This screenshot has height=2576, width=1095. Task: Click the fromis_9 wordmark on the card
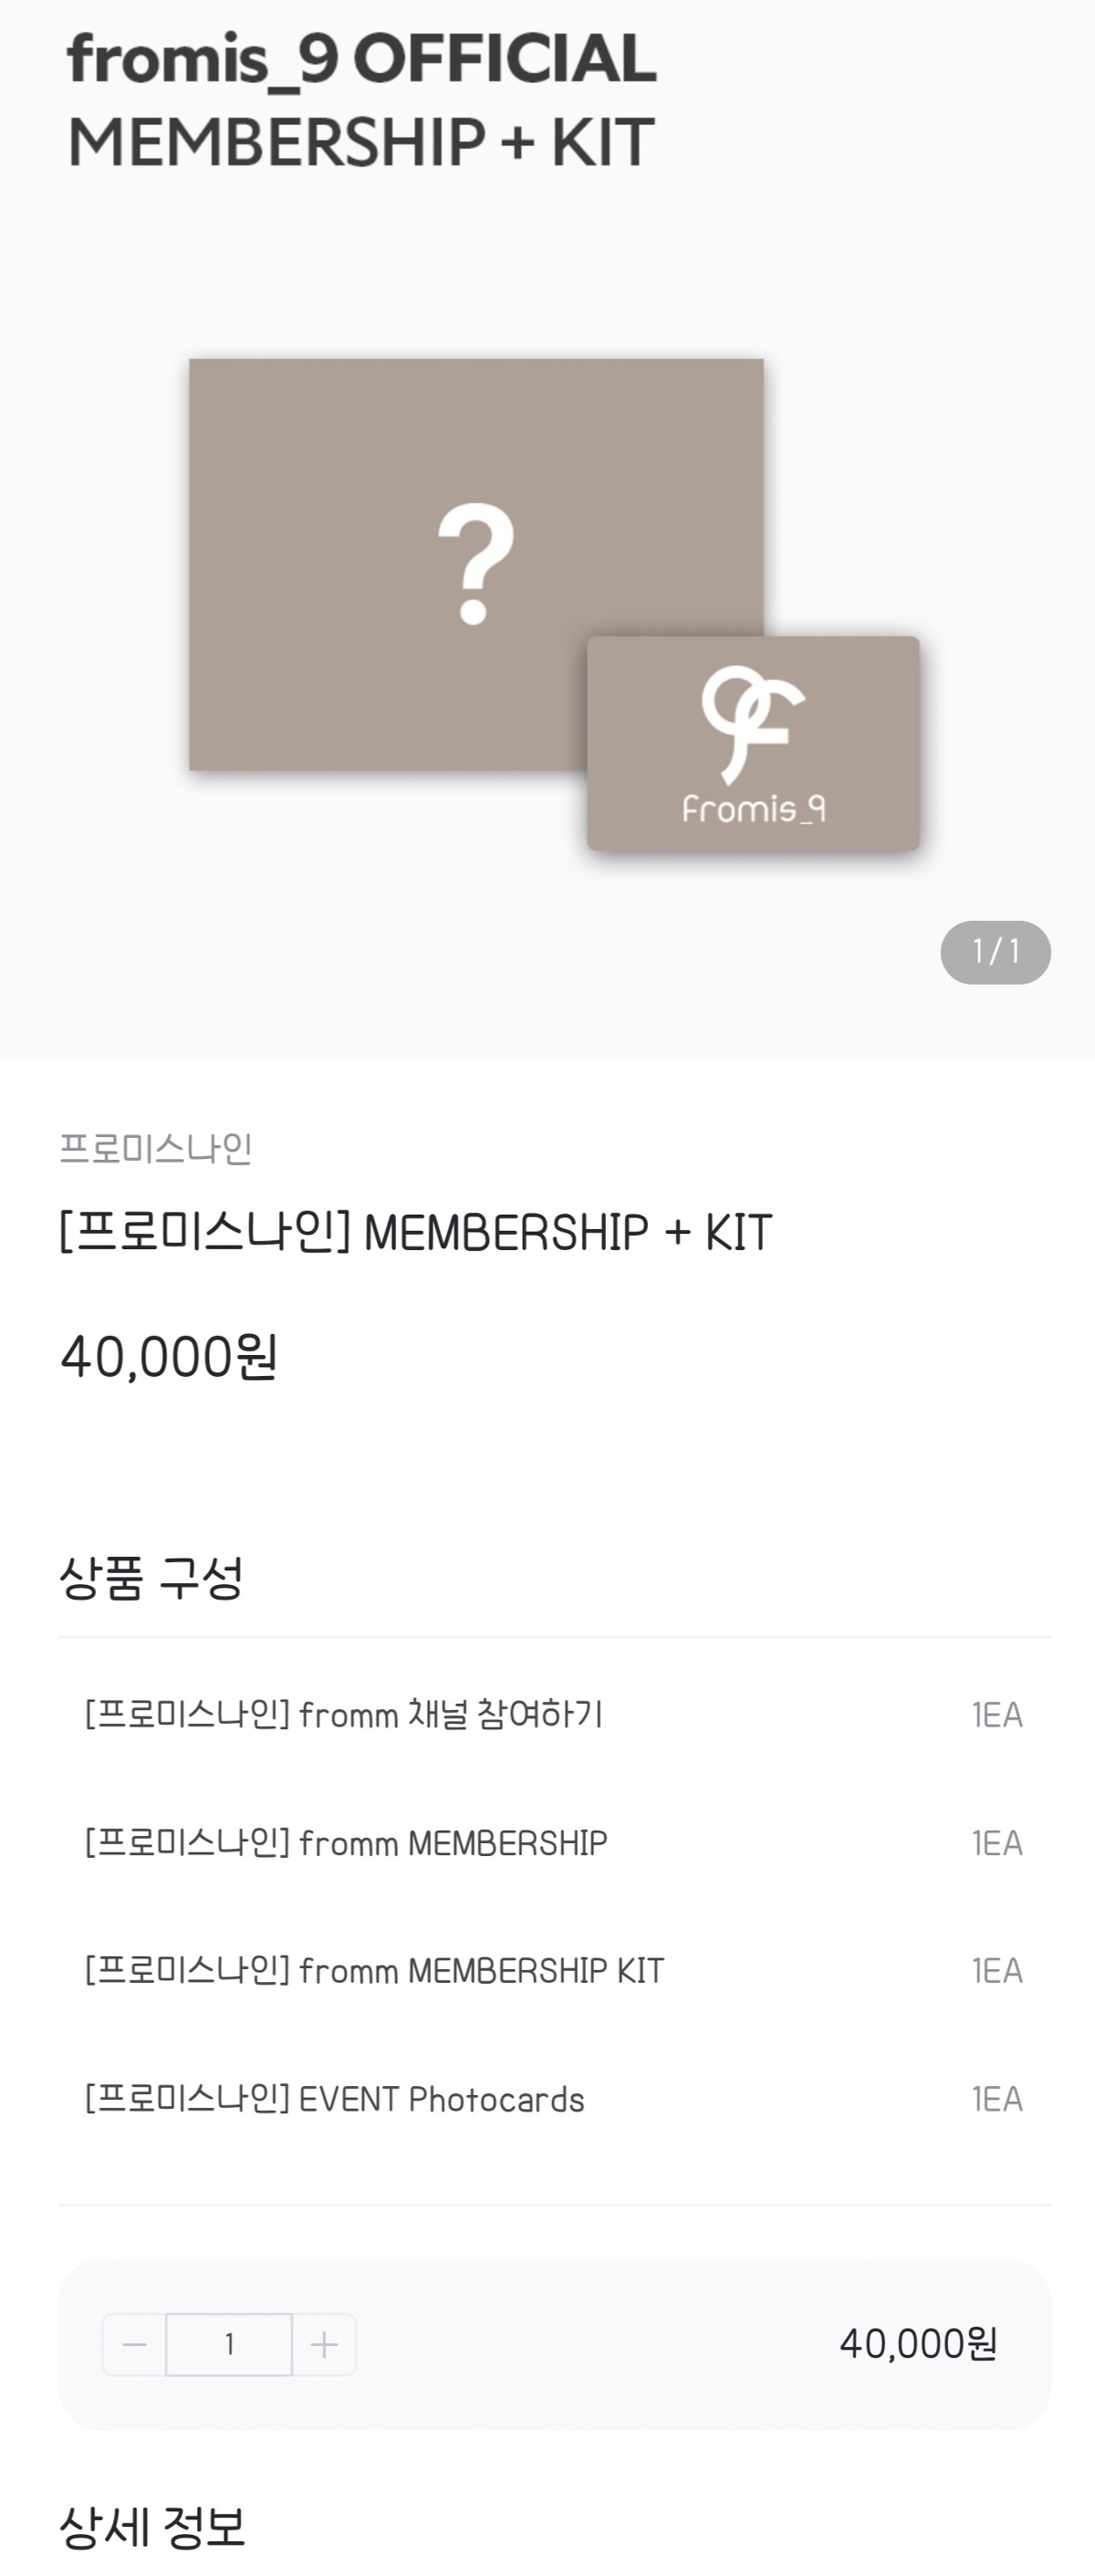point(753,808)
